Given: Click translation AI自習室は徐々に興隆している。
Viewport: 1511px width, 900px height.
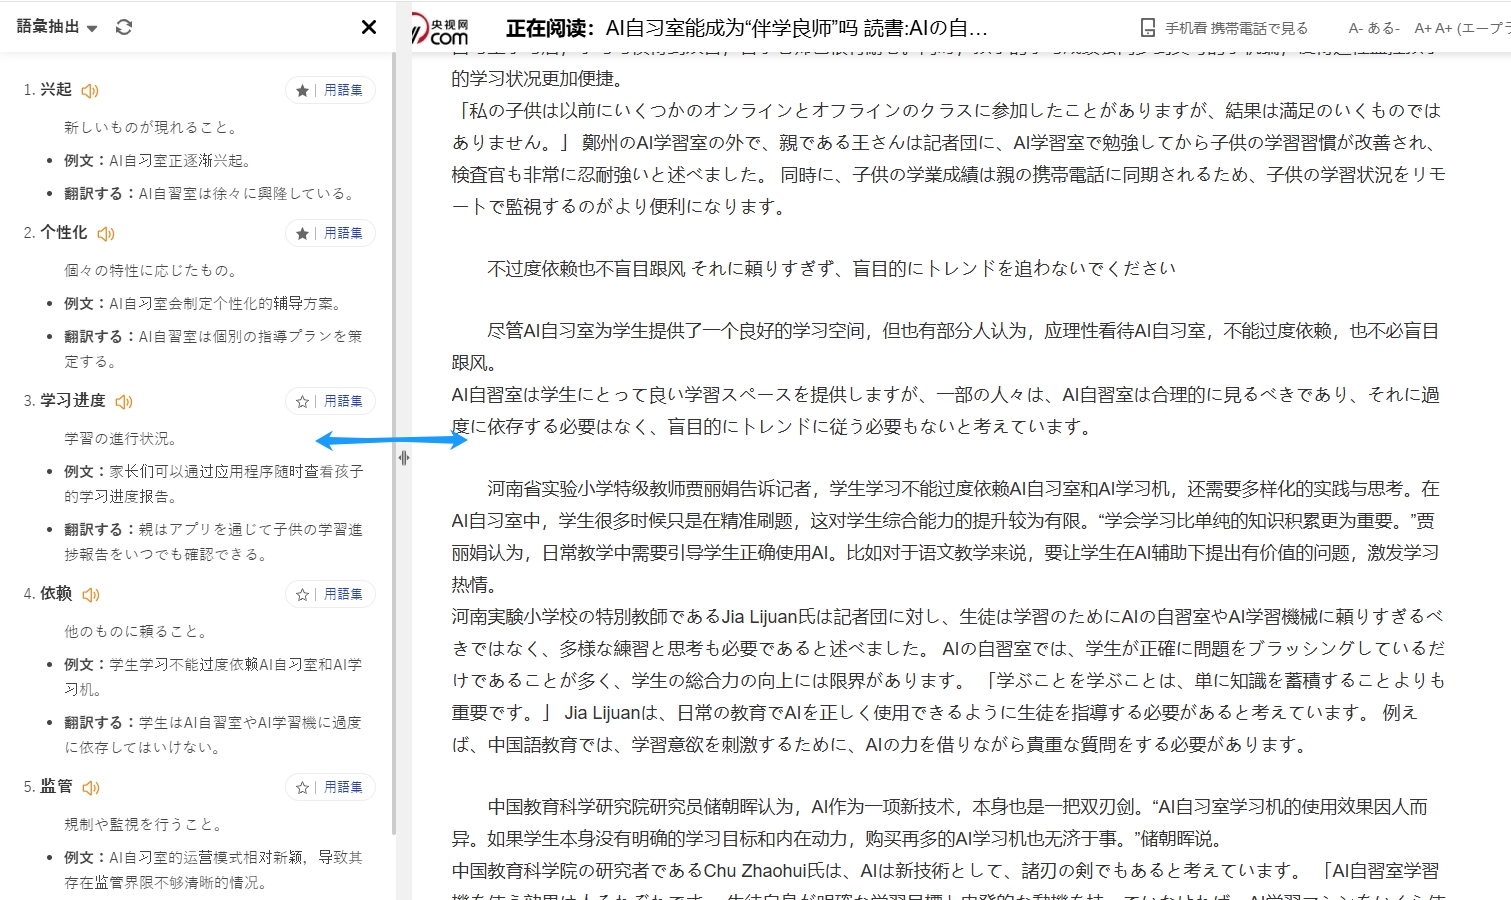Looking at the screenshot, I should [246, 193].
